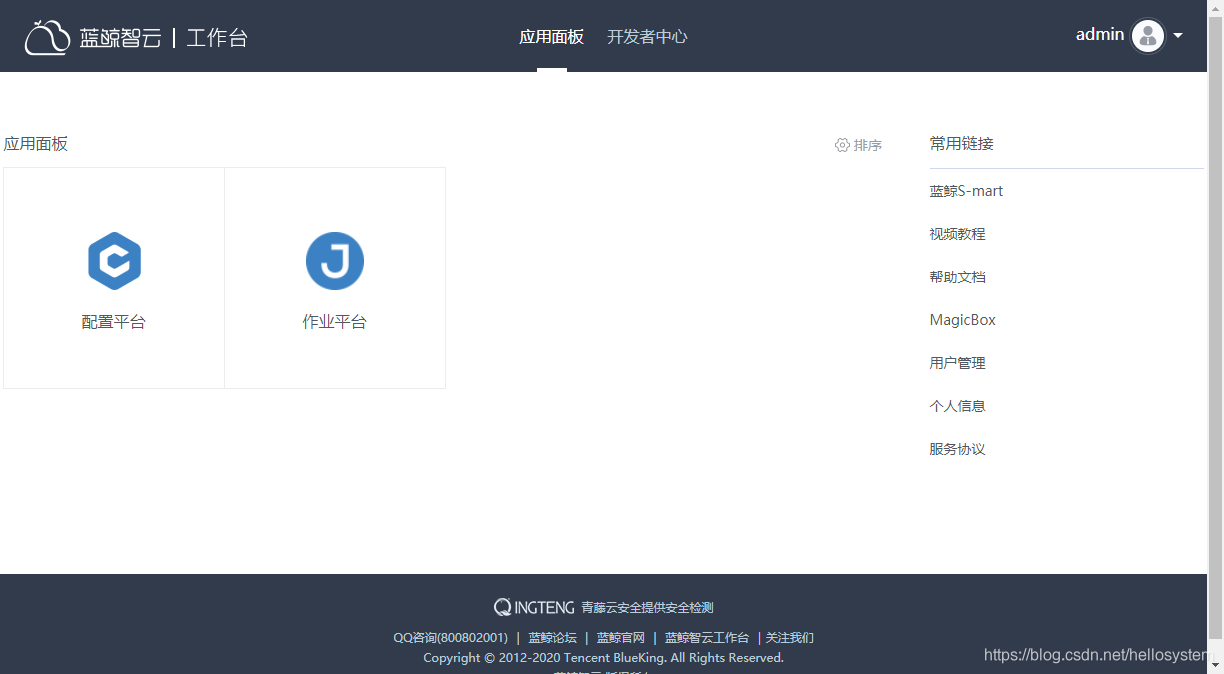Click the QQ咨询(800802001) footer link

[451, 638]
